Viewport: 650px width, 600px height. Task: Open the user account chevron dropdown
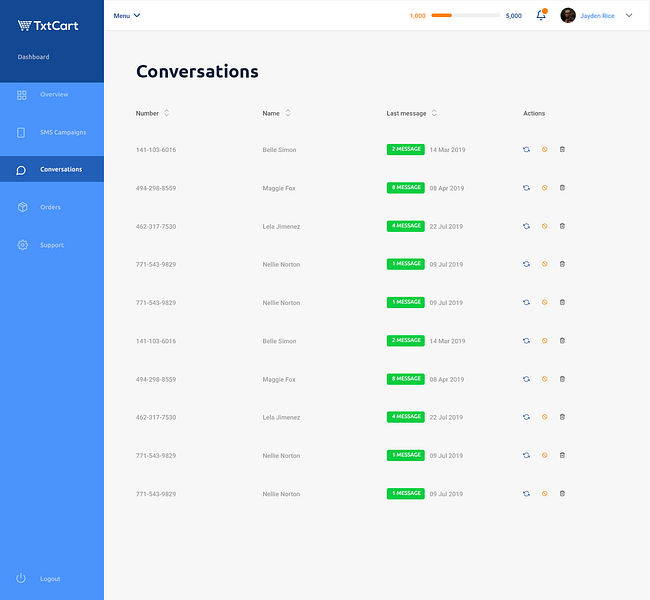tap(629, 15)
